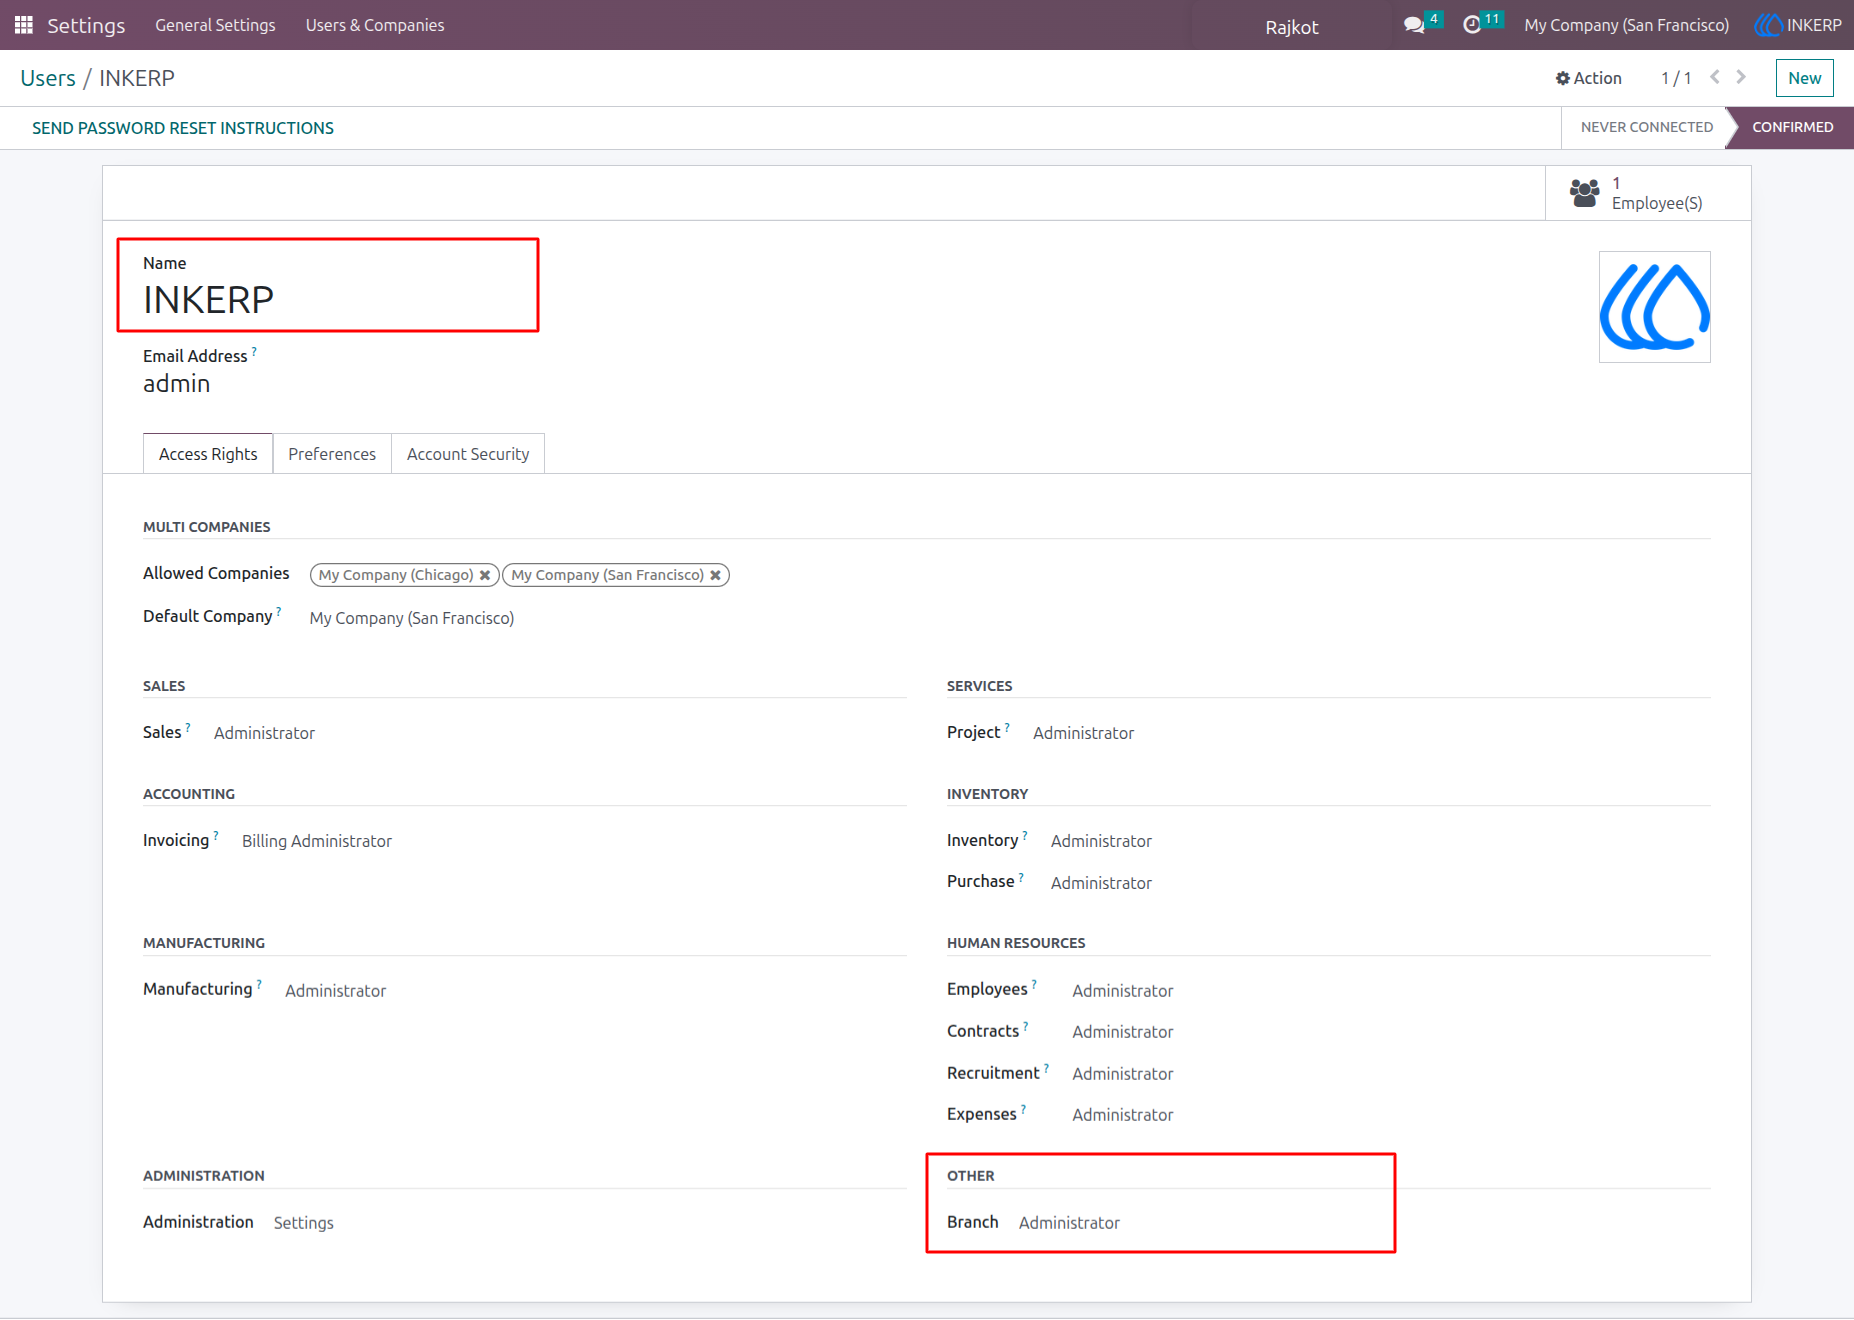Image resolution: width=1854 pixels, height=1320 pixels.
Task: Show help tooltip for Email Address
Action: click(254, 351)
